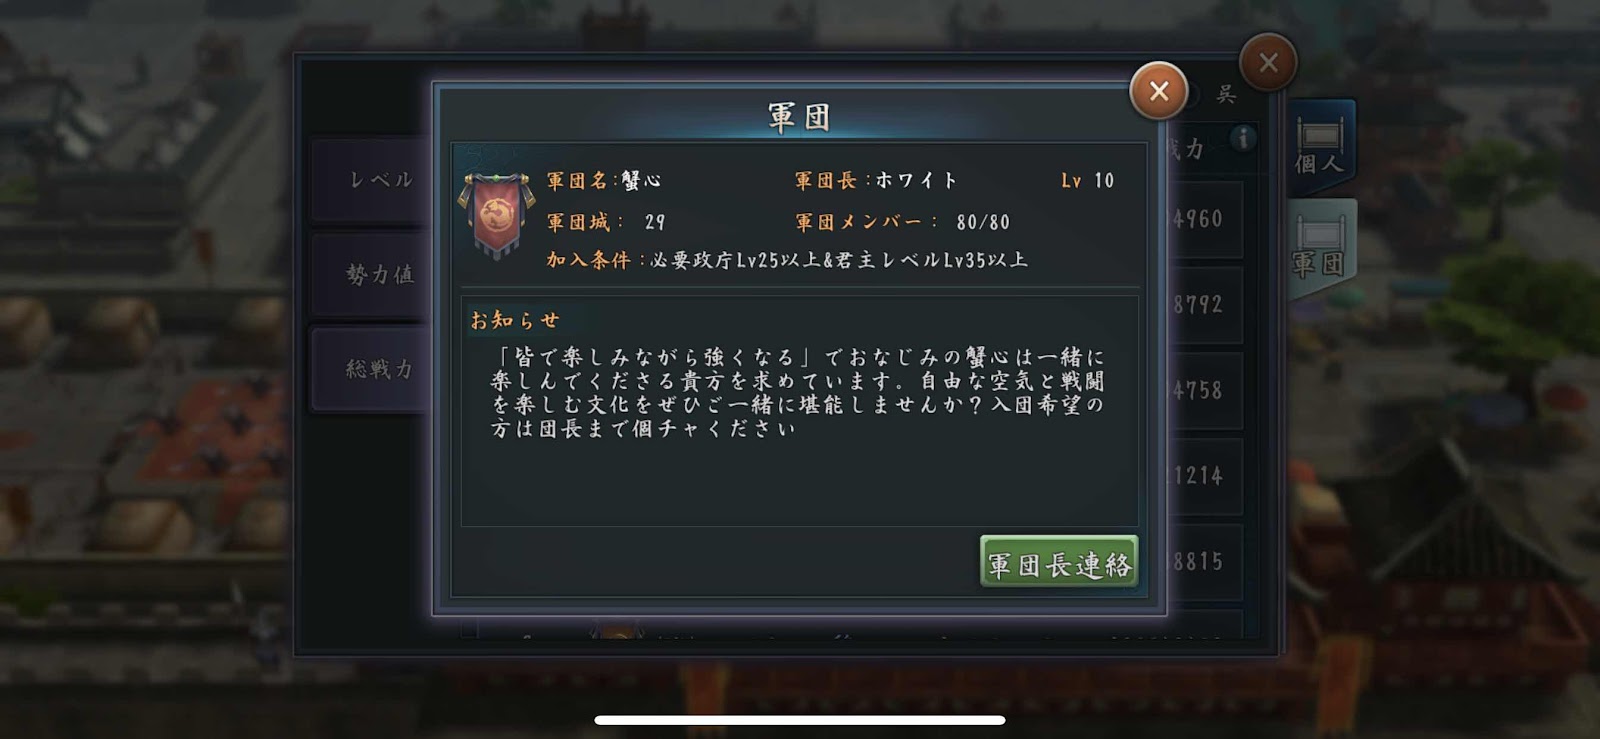
Task: Select the ranking entry ending 4758
Action: point(1205,391)
